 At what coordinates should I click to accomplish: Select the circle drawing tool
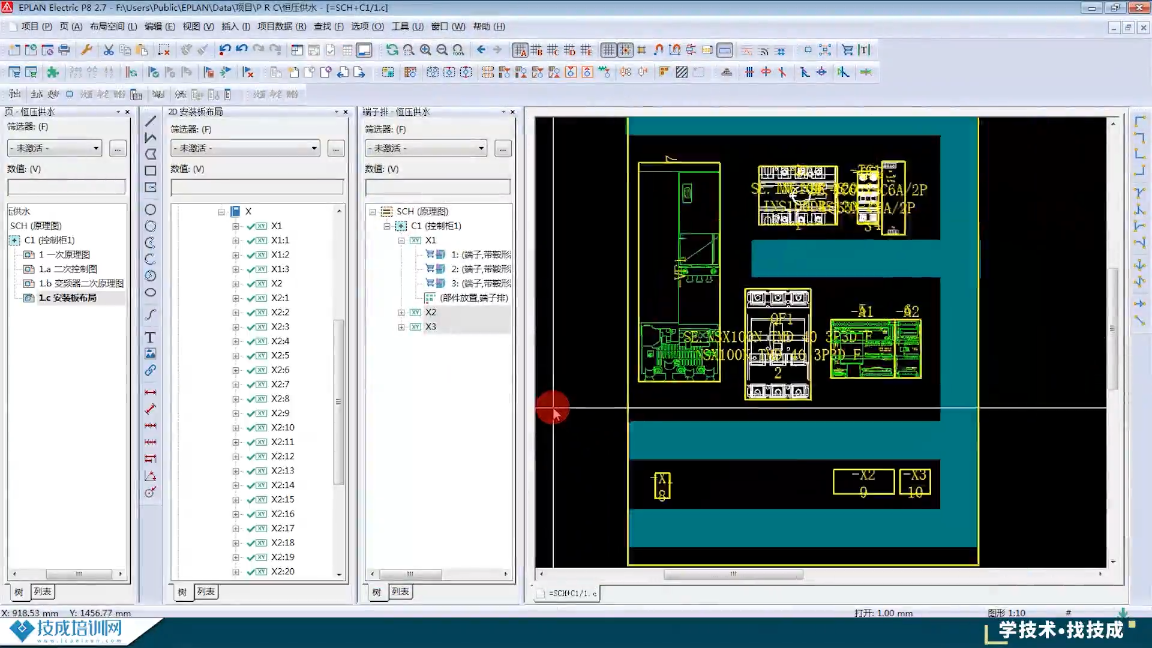click(151, 210)
